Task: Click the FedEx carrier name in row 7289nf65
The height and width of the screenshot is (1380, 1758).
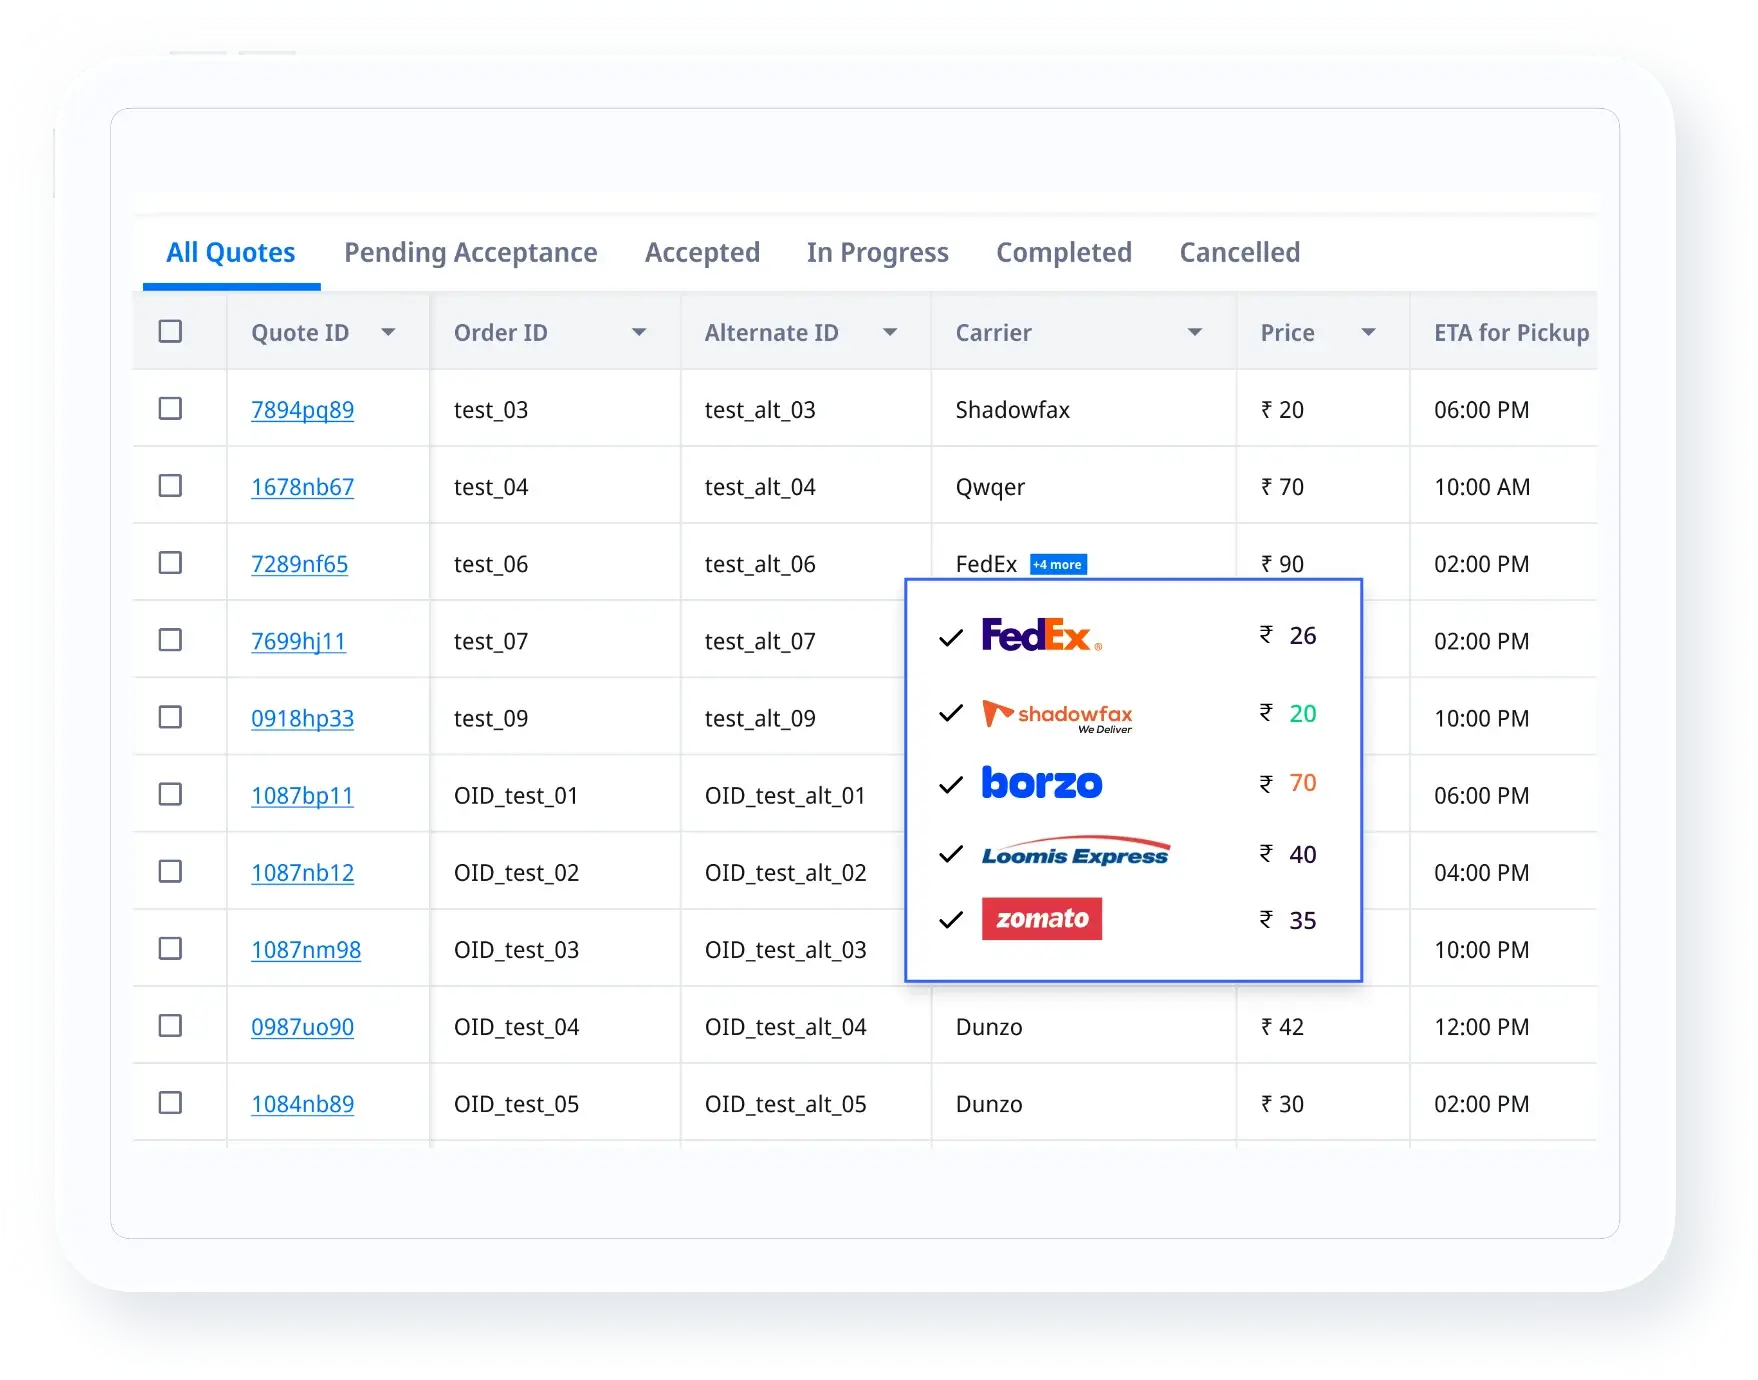Action: pyautogui.click(x=986, y=564)
